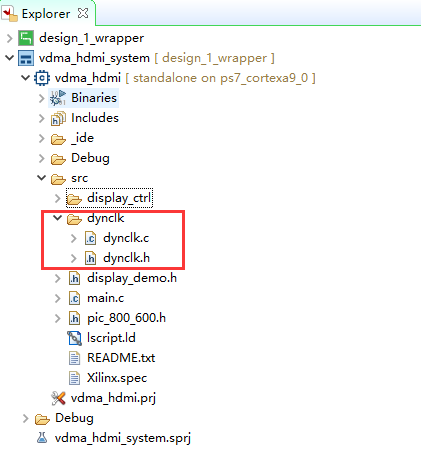Click the vdma_hdmi.prj tools icon

(58, 398)
